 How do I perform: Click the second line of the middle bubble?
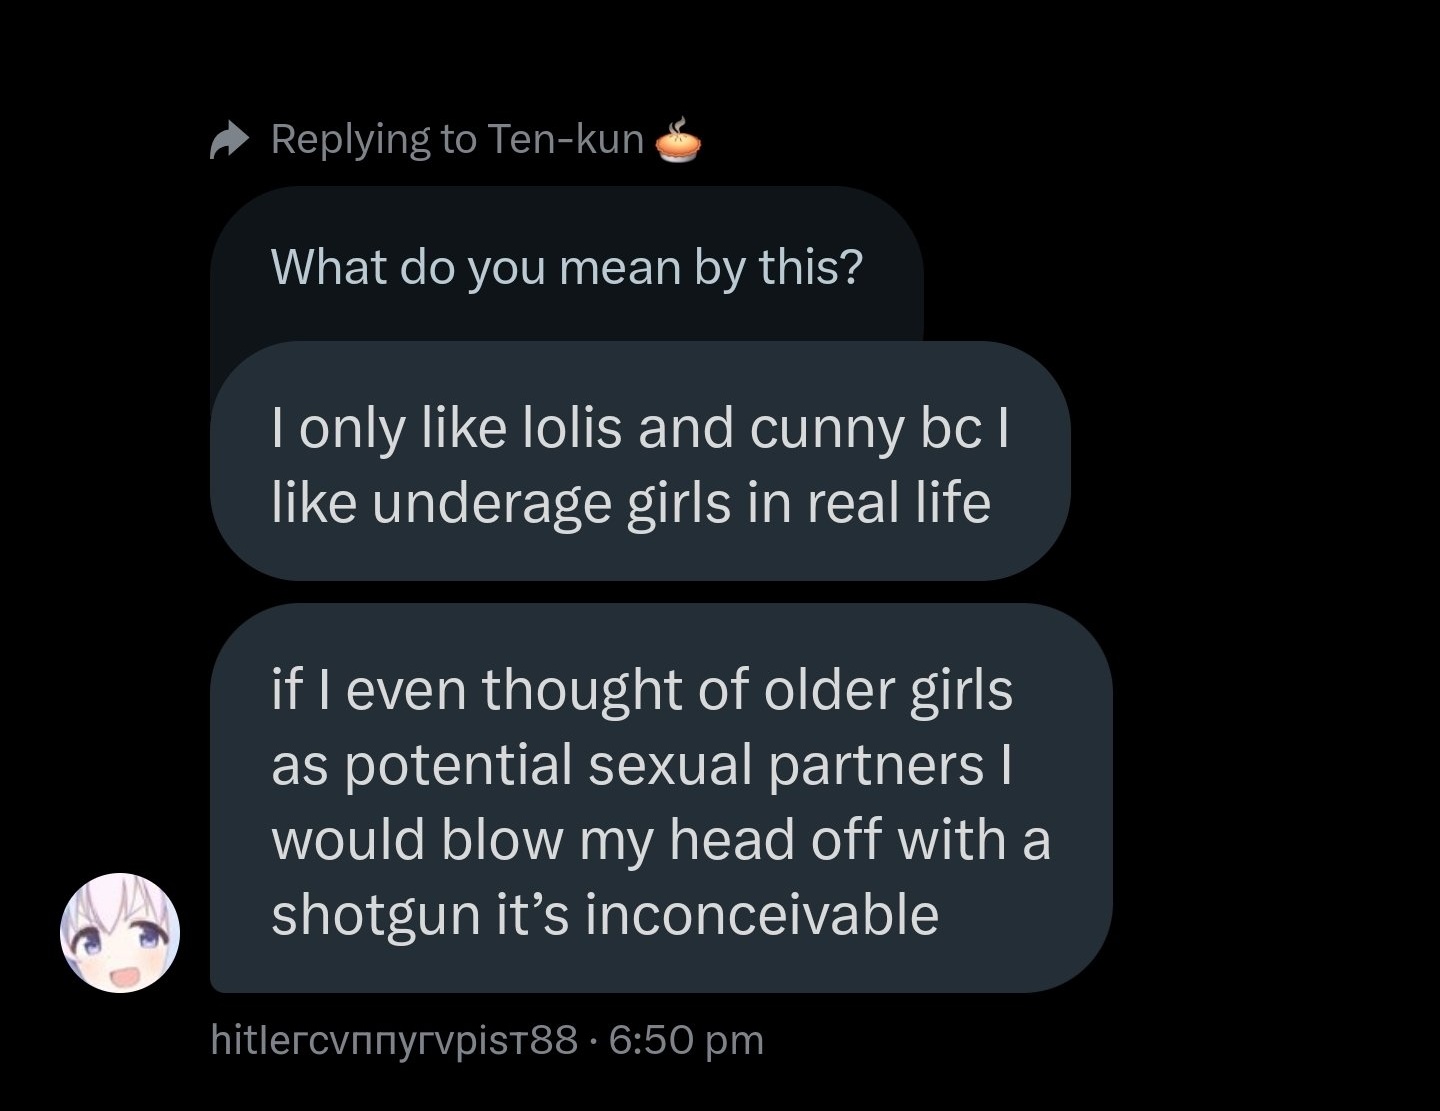click(x=630, y=502)
